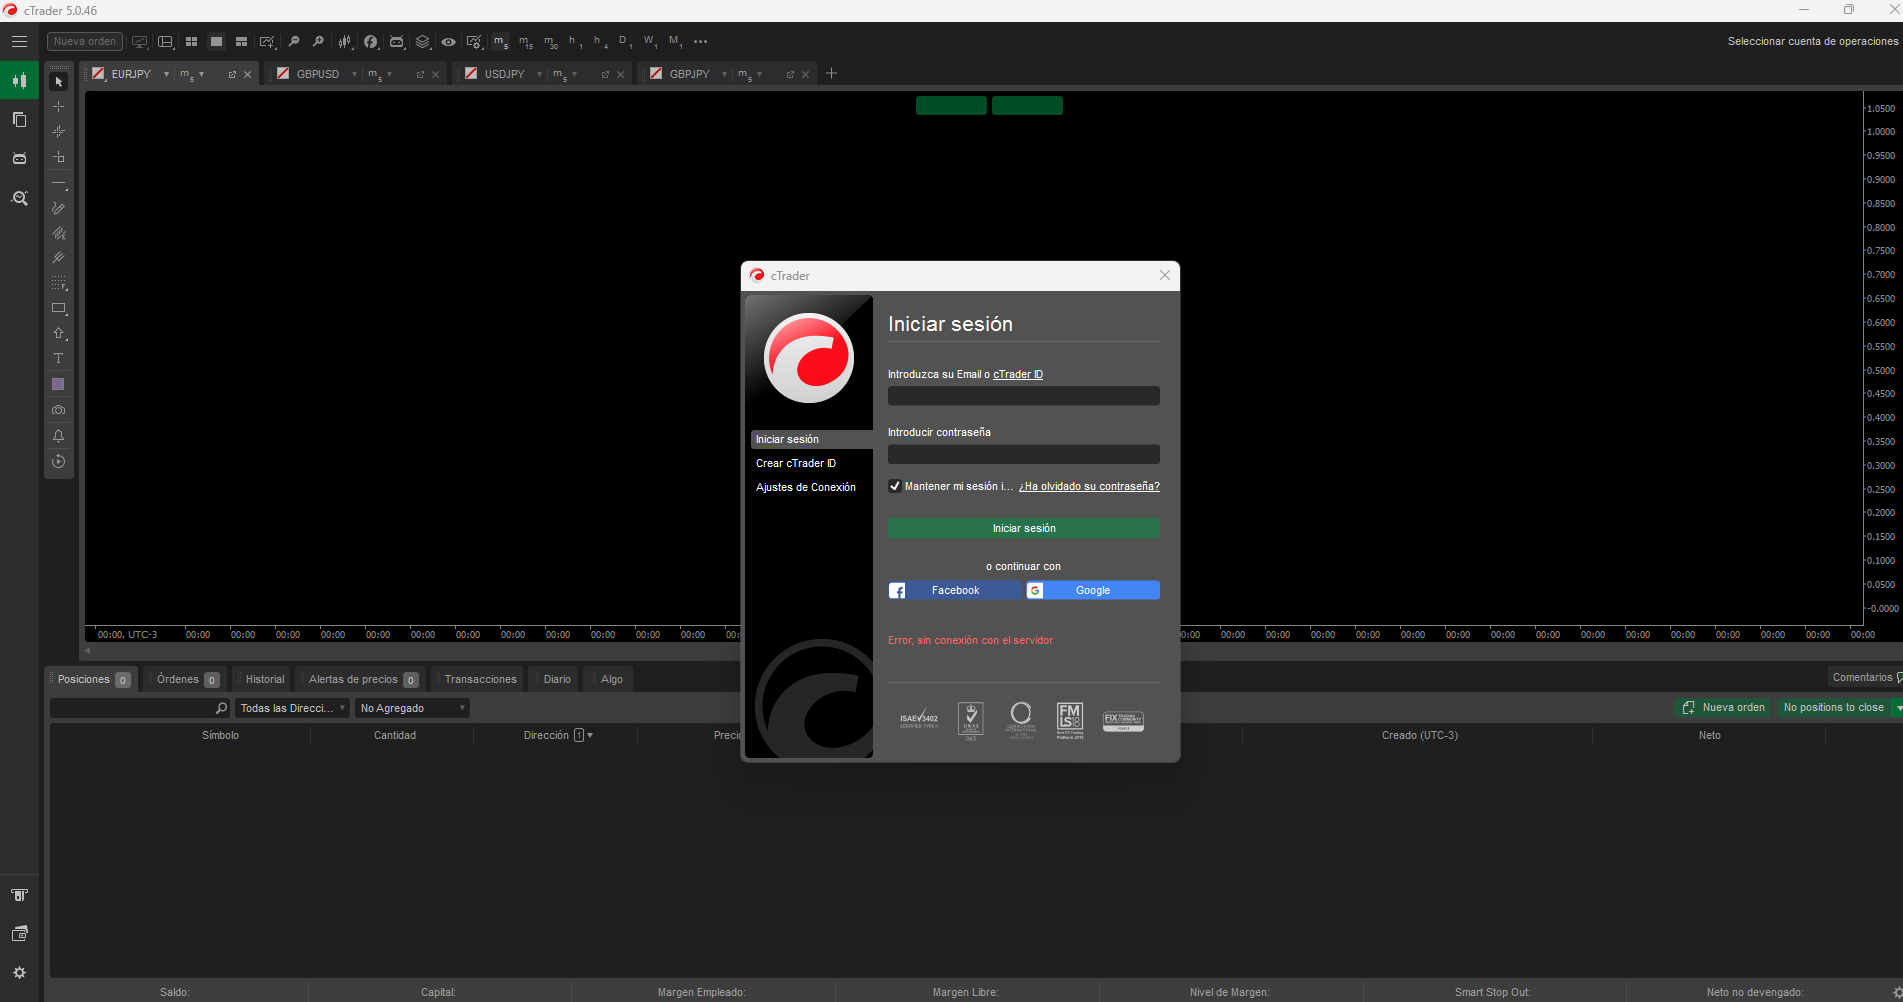
Task: Take a chart snapshot with camera icon
Action: 59,410
